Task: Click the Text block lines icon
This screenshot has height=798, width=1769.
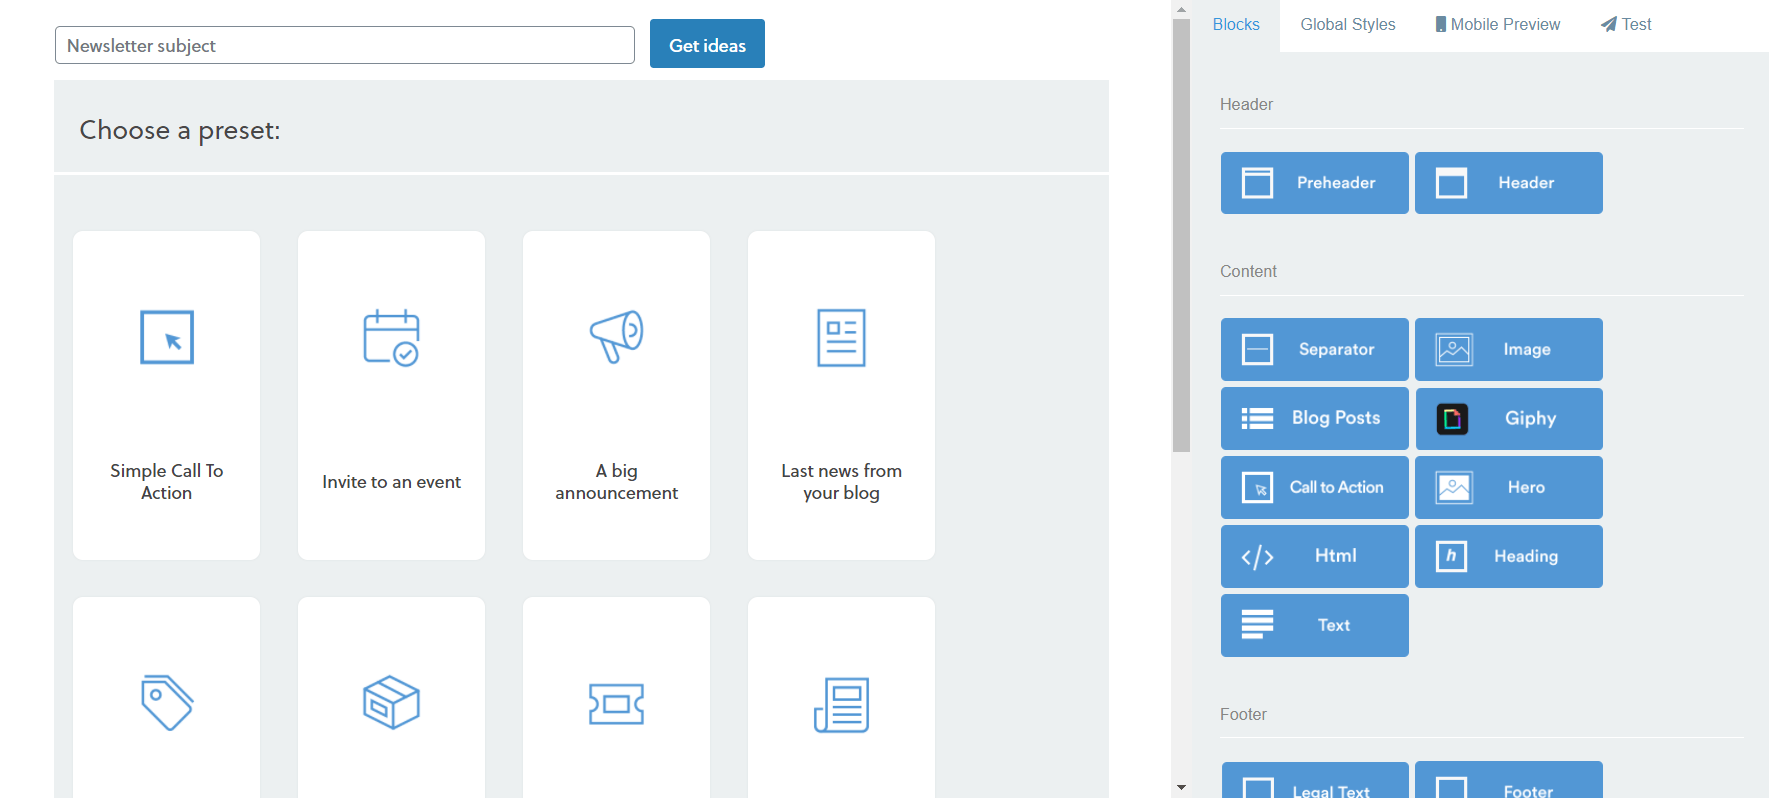Action: click(x=1257, y=624)
